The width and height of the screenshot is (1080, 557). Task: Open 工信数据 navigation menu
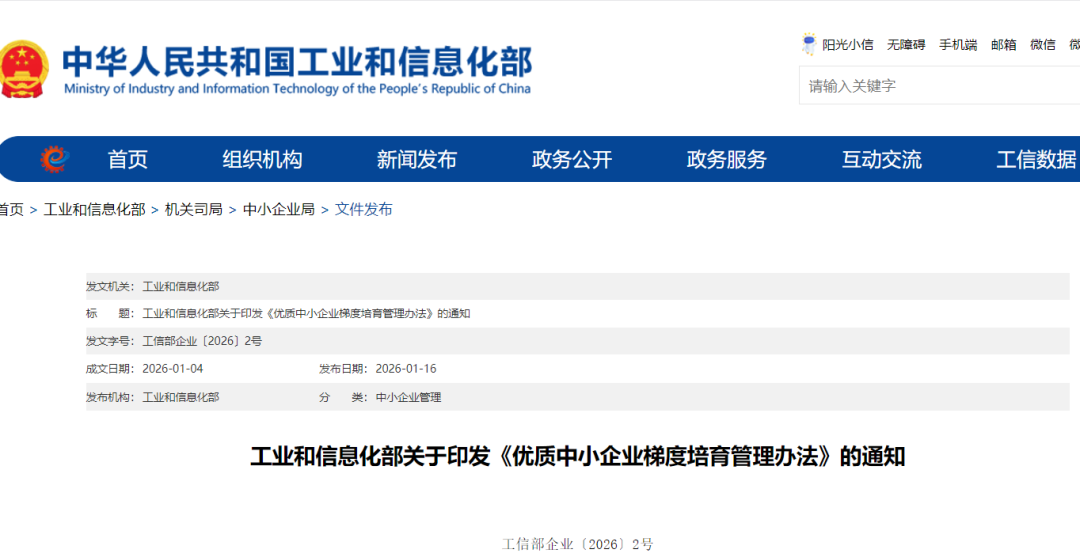1037,160
